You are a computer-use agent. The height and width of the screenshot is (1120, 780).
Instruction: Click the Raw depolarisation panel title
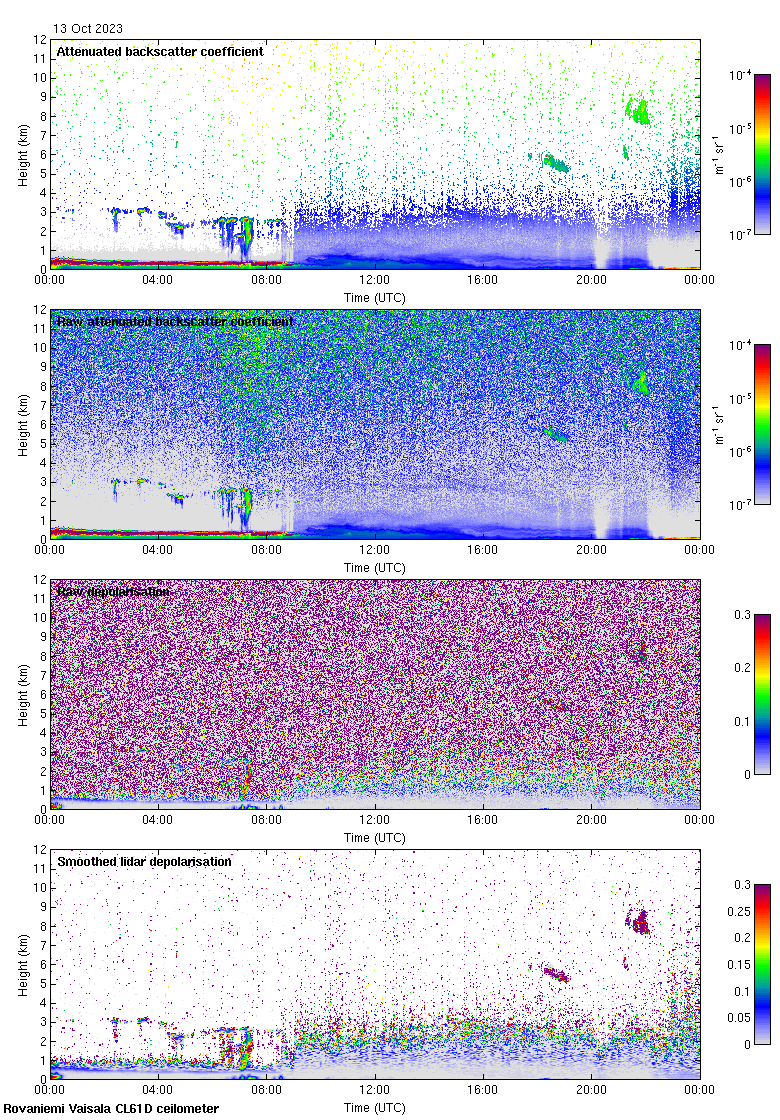point(114,591)
